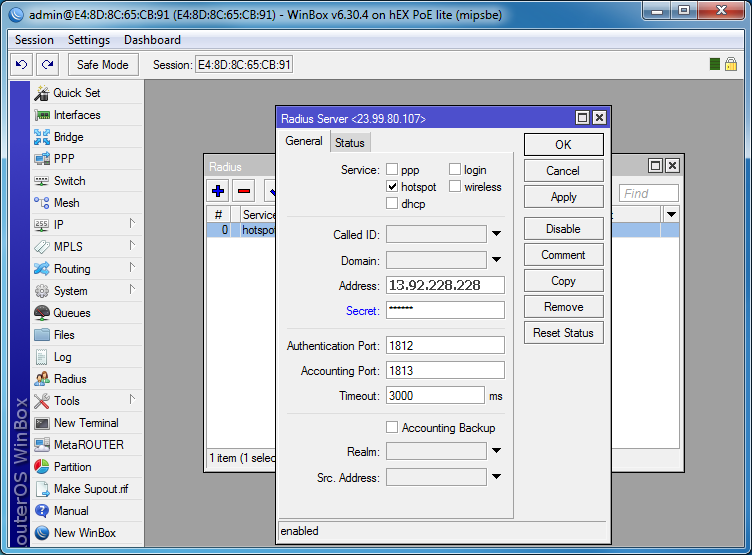Screen dimensions: 752x555
Task: Click the Apply button
Action: point(564,197)
